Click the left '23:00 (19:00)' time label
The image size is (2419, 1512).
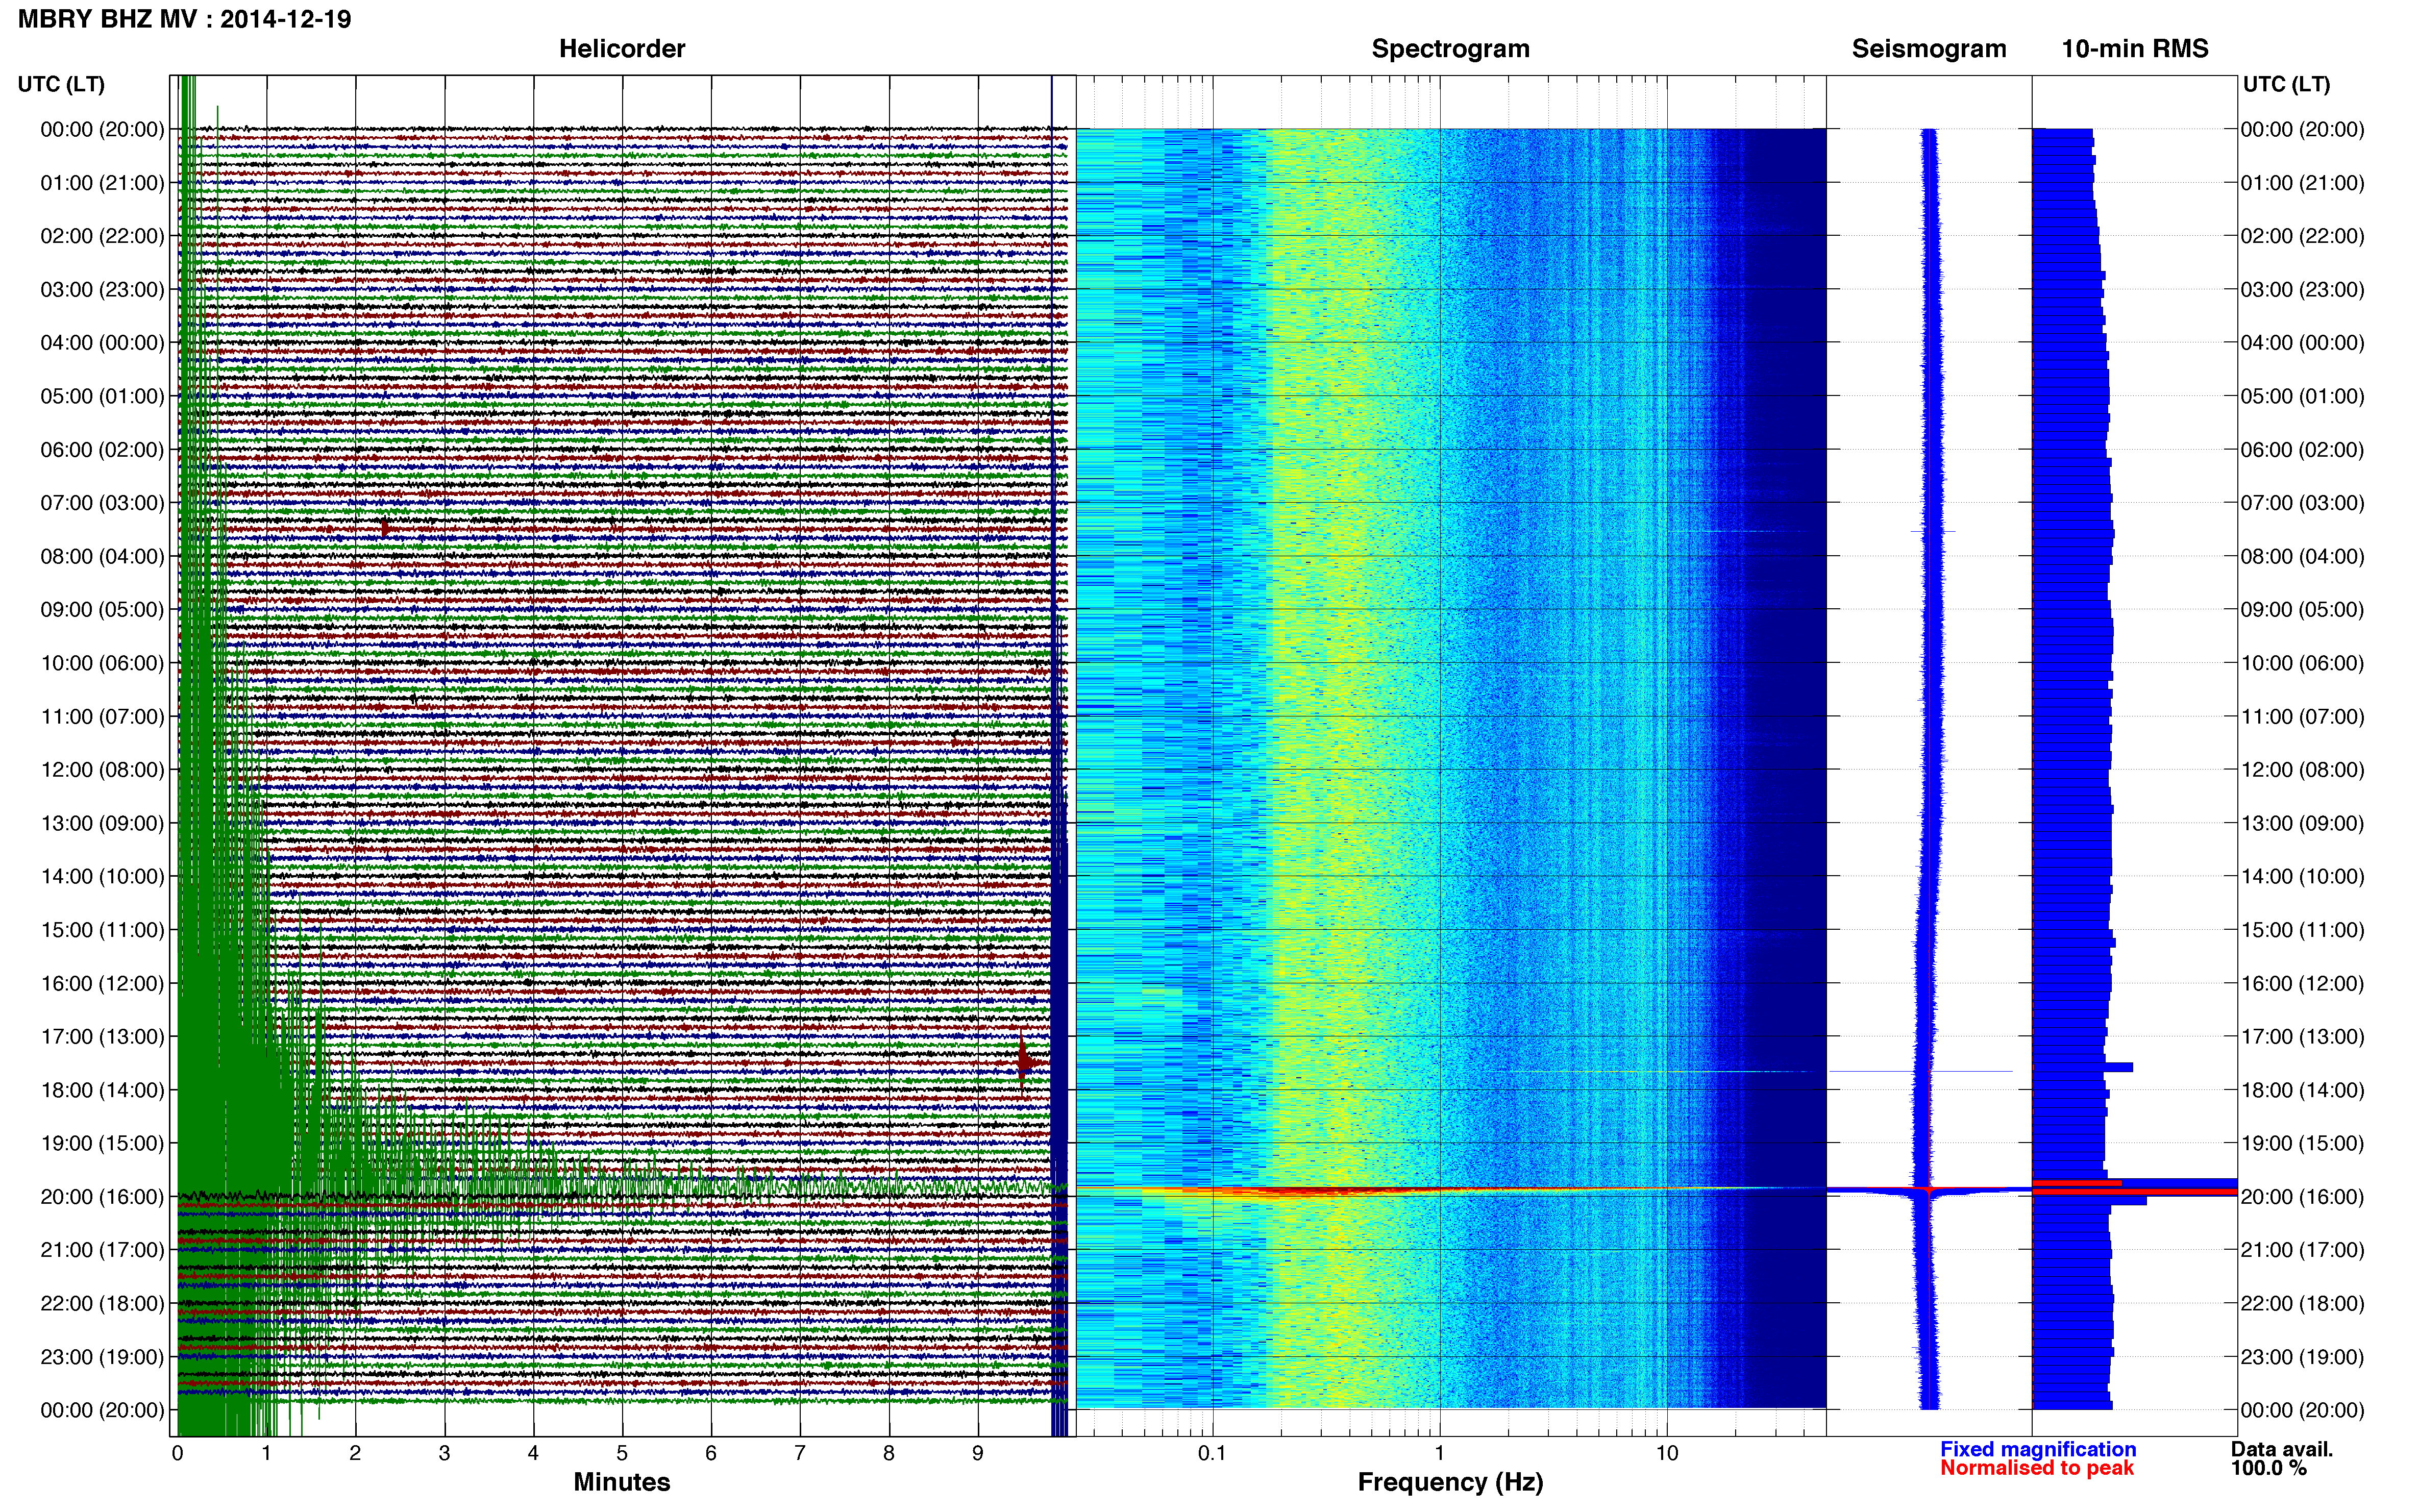[x=102, y=1357]
